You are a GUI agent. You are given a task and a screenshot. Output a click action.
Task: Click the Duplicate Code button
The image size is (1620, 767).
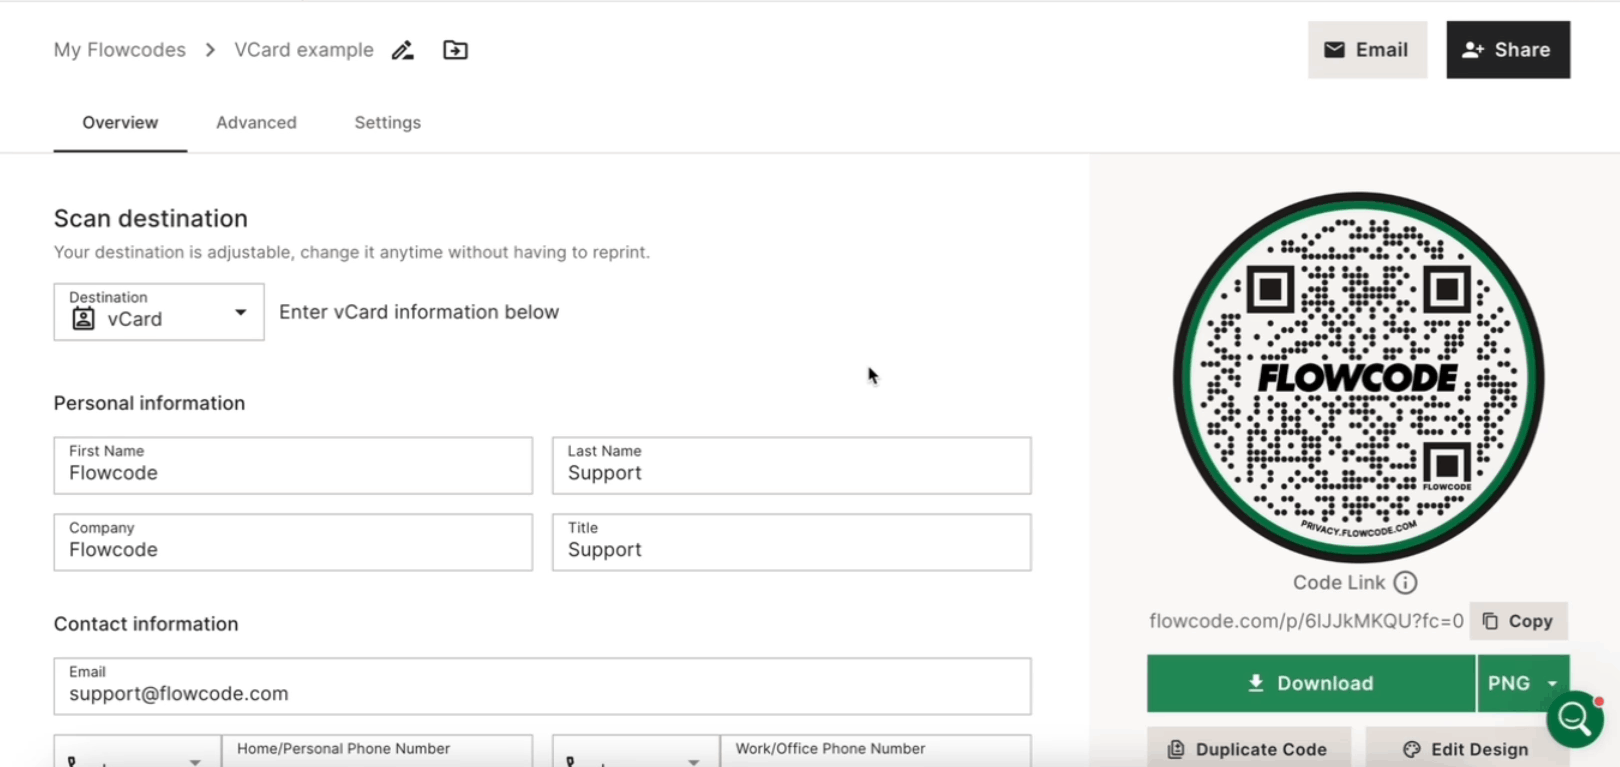[x=1248, y=749]
